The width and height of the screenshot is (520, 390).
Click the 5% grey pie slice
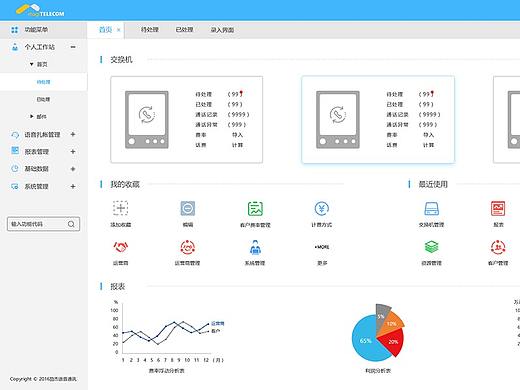381,315
